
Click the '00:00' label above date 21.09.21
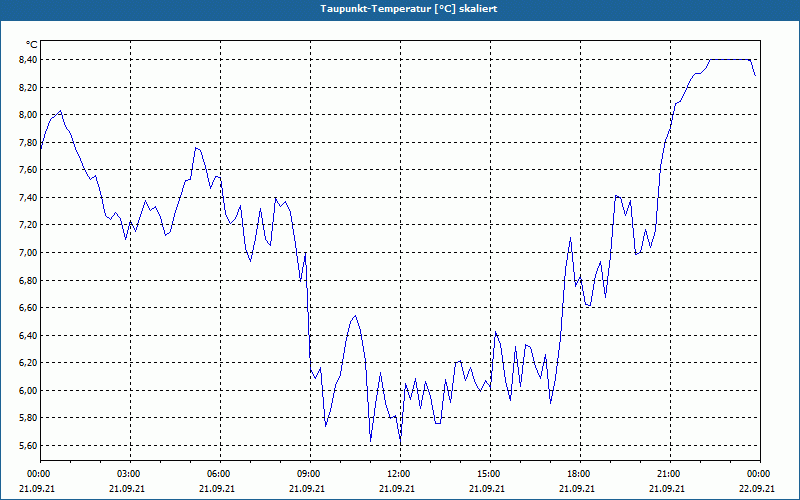click(38, 473)
